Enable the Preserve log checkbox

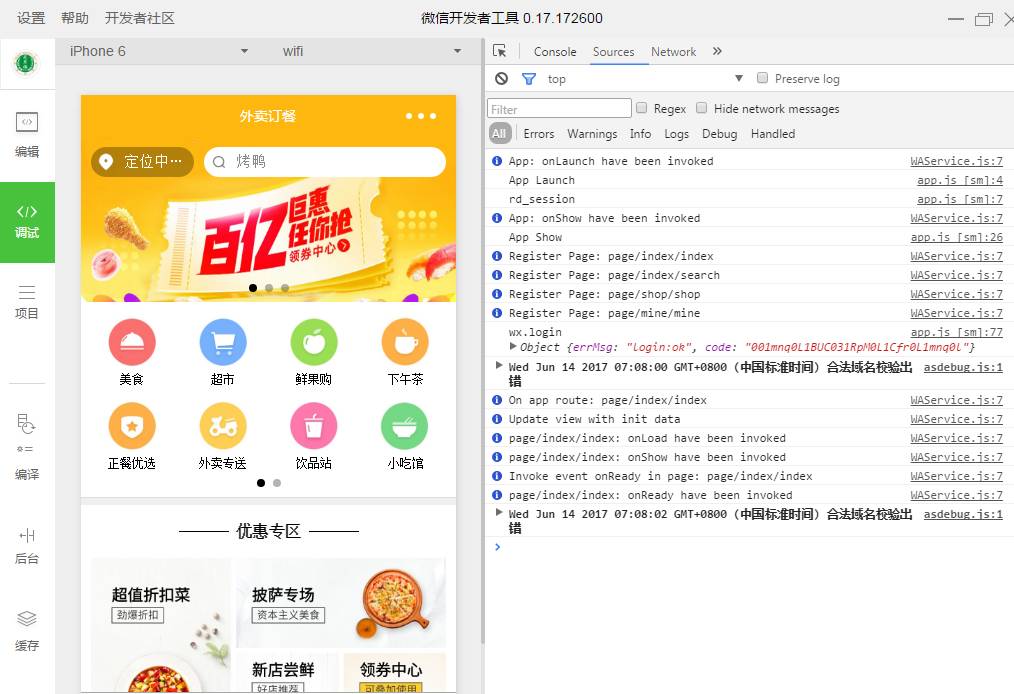tap(762, 78)
